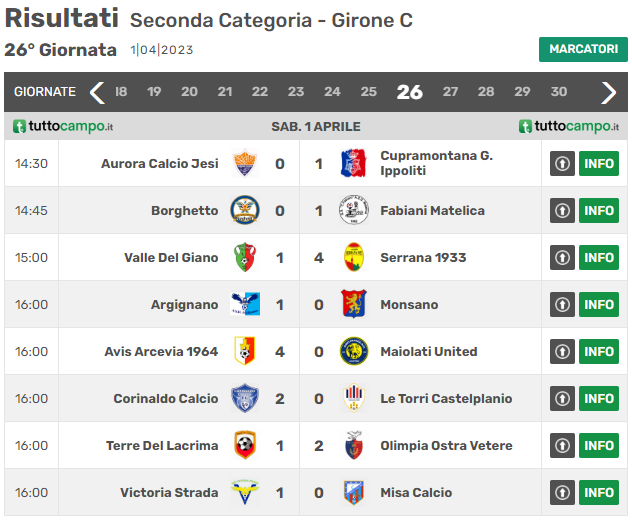The height and width of the screenshot is (521, 632).
Task: Switch to giornata 30
Action: click(x=559, y=92)
